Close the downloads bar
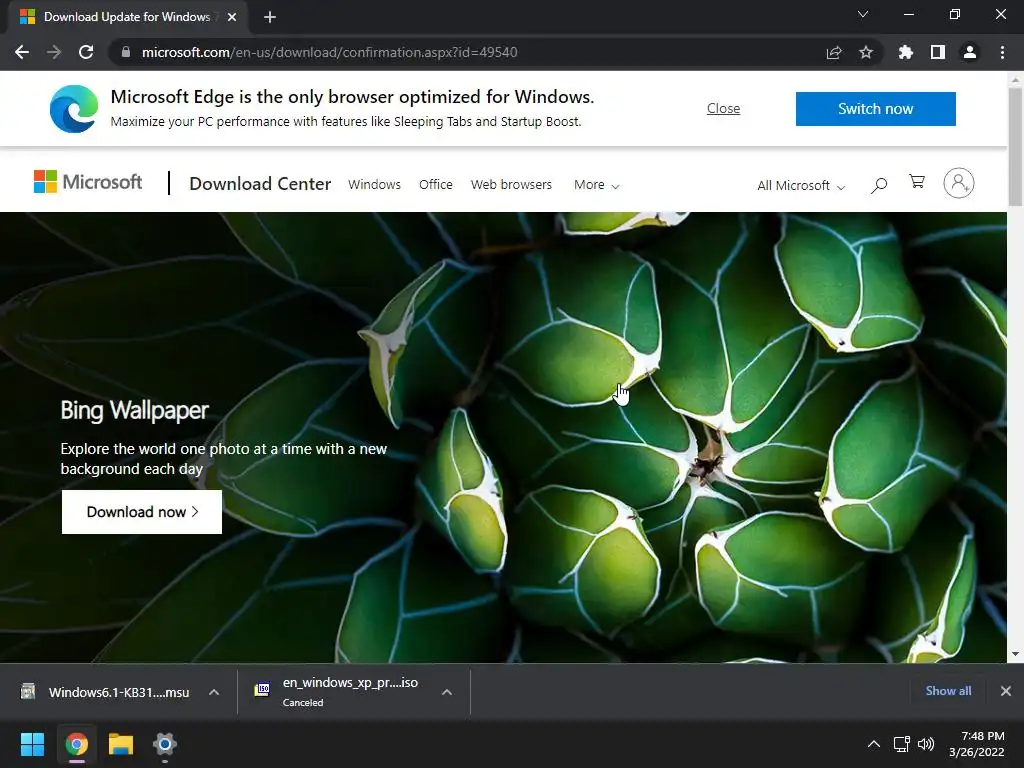Screen dimensions: 1024x768 (x=1006, y=691)
